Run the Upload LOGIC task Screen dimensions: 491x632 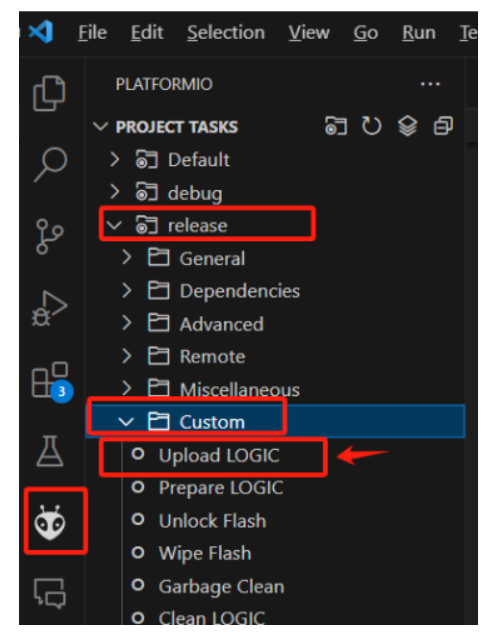tap(219, 456)
